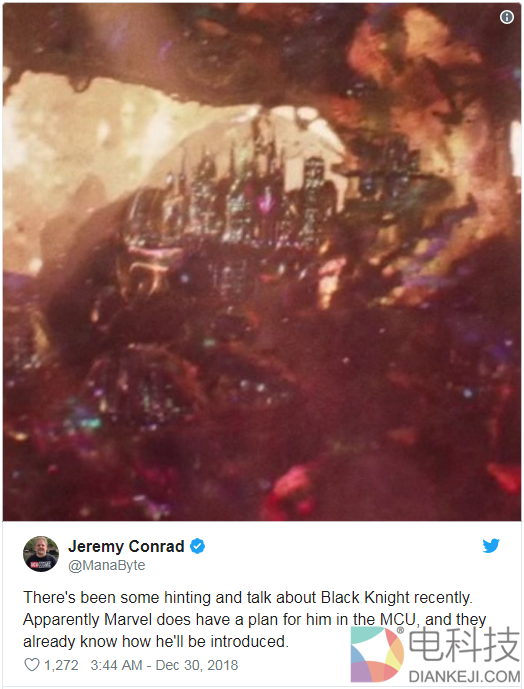Screen dimensions: 524x689
Task: Click the blue verified badge
Action: click(197, 546)
